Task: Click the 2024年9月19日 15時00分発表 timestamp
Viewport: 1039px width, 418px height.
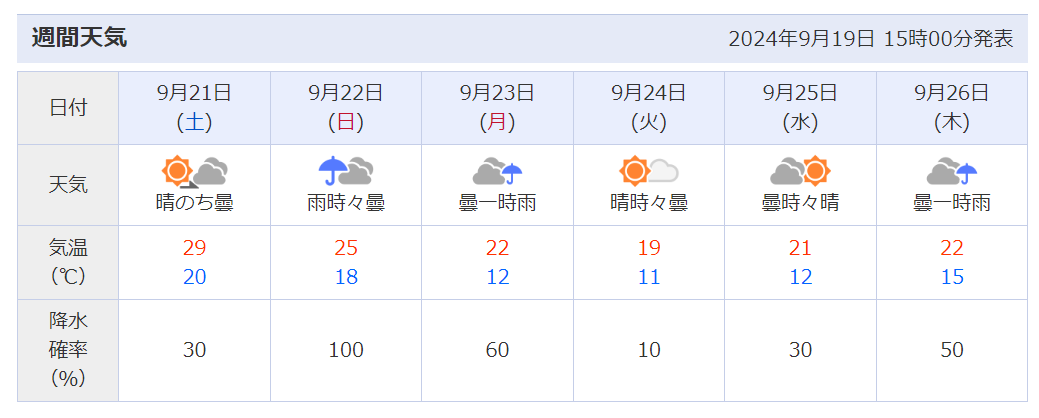Action: (x=871, y=39)
